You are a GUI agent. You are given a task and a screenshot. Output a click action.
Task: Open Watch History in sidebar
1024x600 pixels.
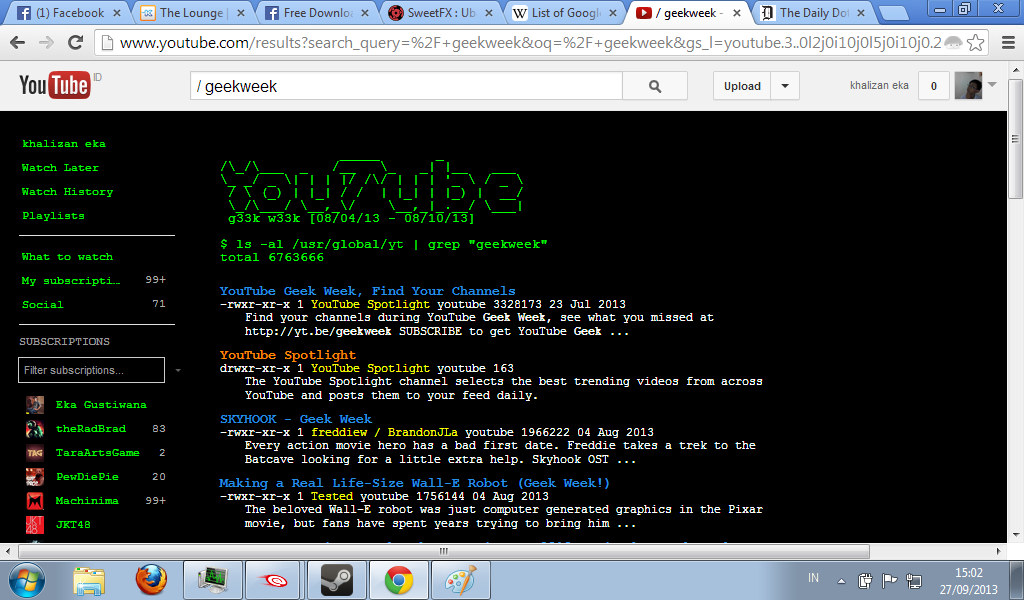pyautogui.click(x=67, y=192)
